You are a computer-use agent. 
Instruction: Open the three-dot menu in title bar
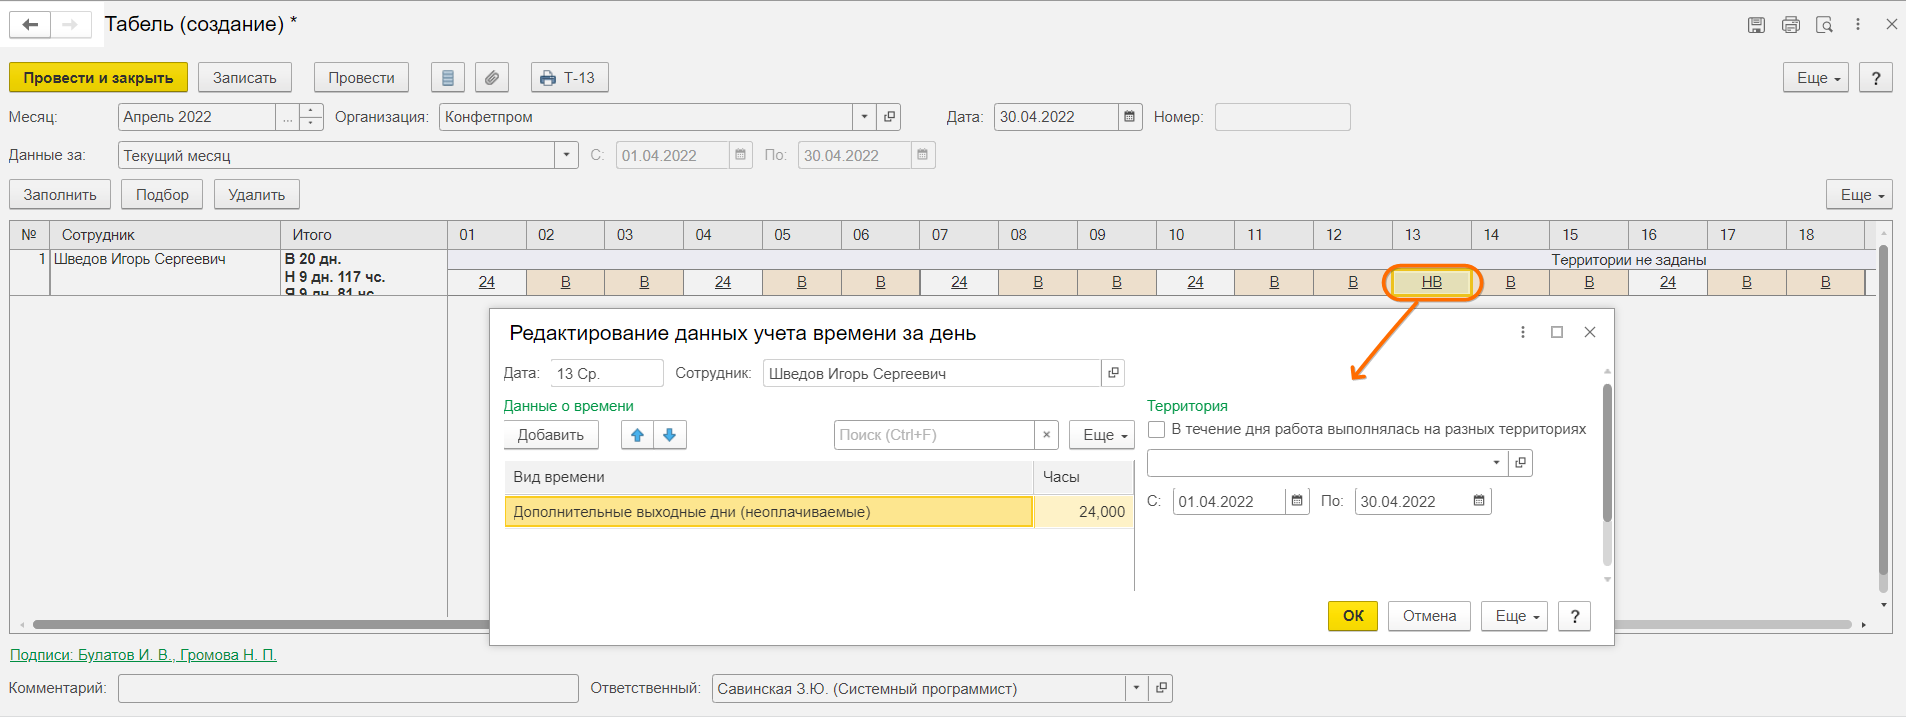(1858, 25)
